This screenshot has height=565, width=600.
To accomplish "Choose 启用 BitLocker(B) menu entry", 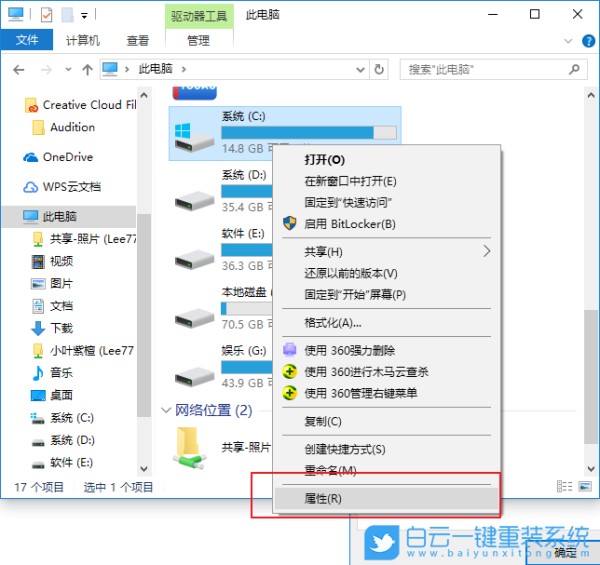I will [x=386, y=224].
